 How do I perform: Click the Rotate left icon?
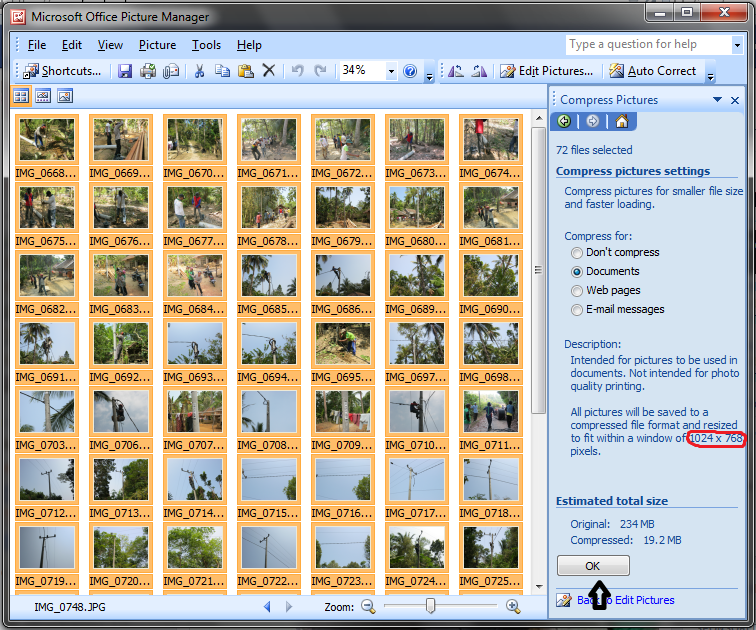[x=456, y=71]
